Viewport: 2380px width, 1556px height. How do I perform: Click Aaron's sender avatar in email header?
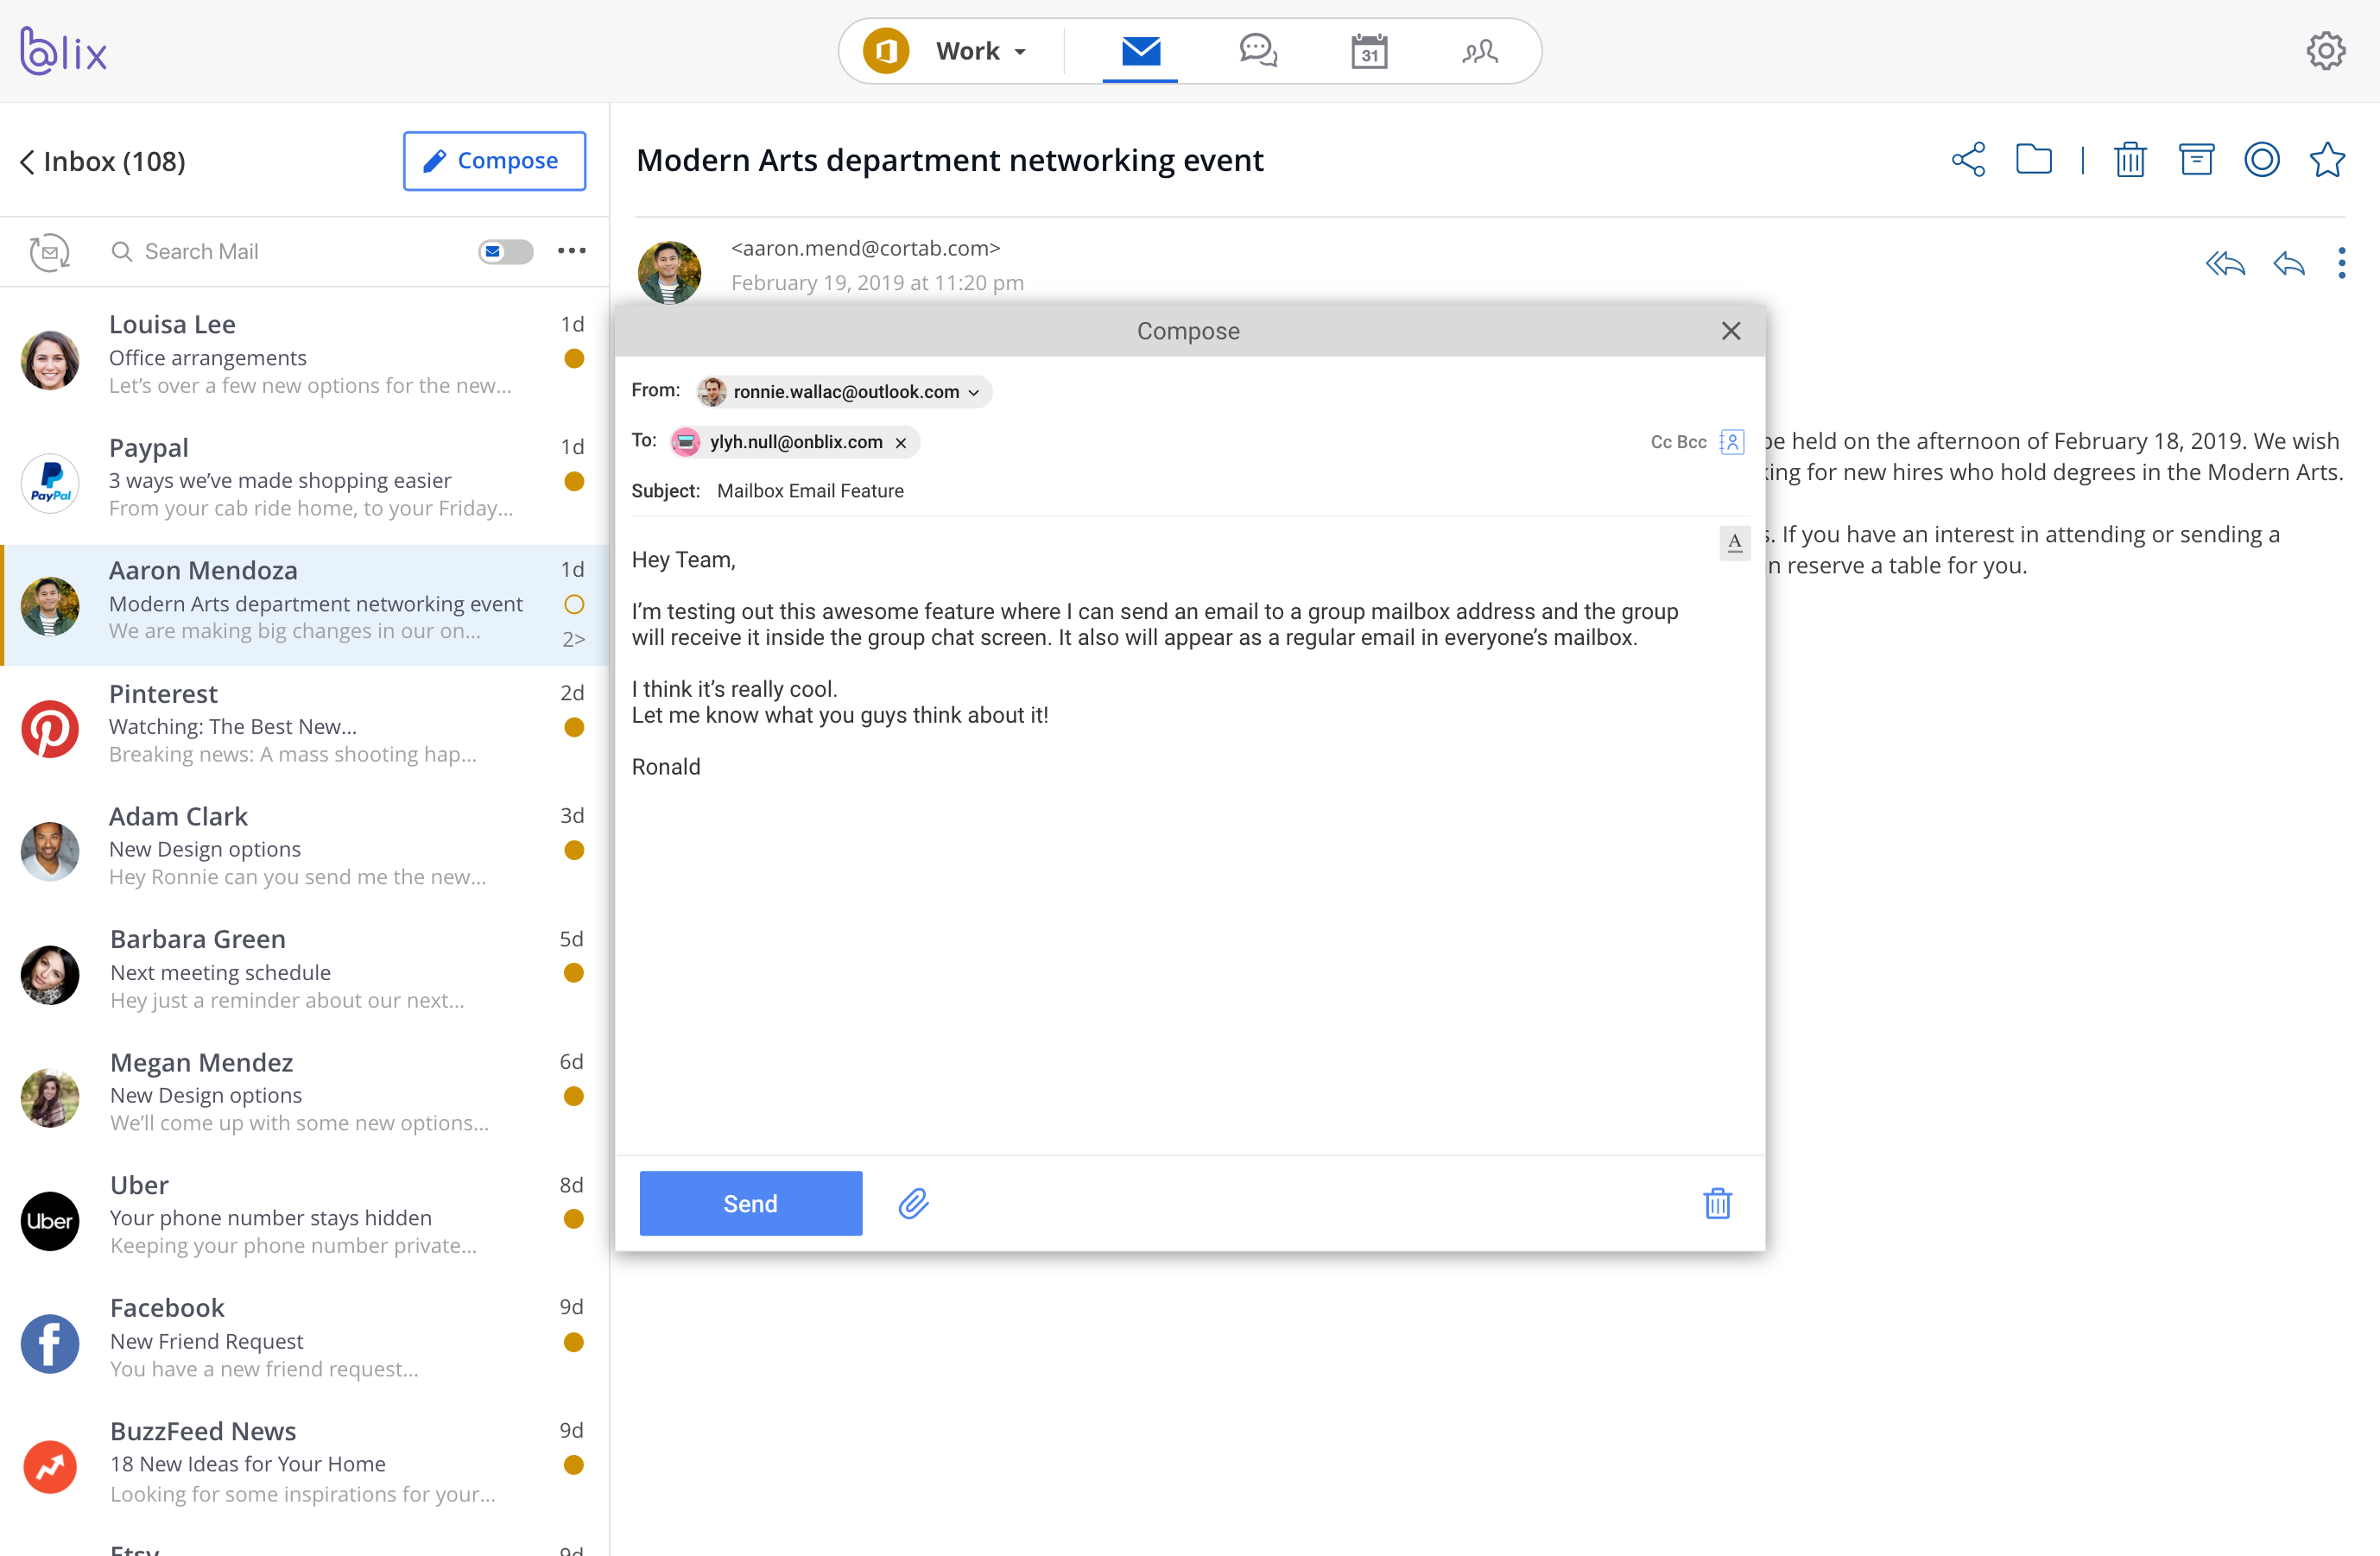[x=669, y=272]
